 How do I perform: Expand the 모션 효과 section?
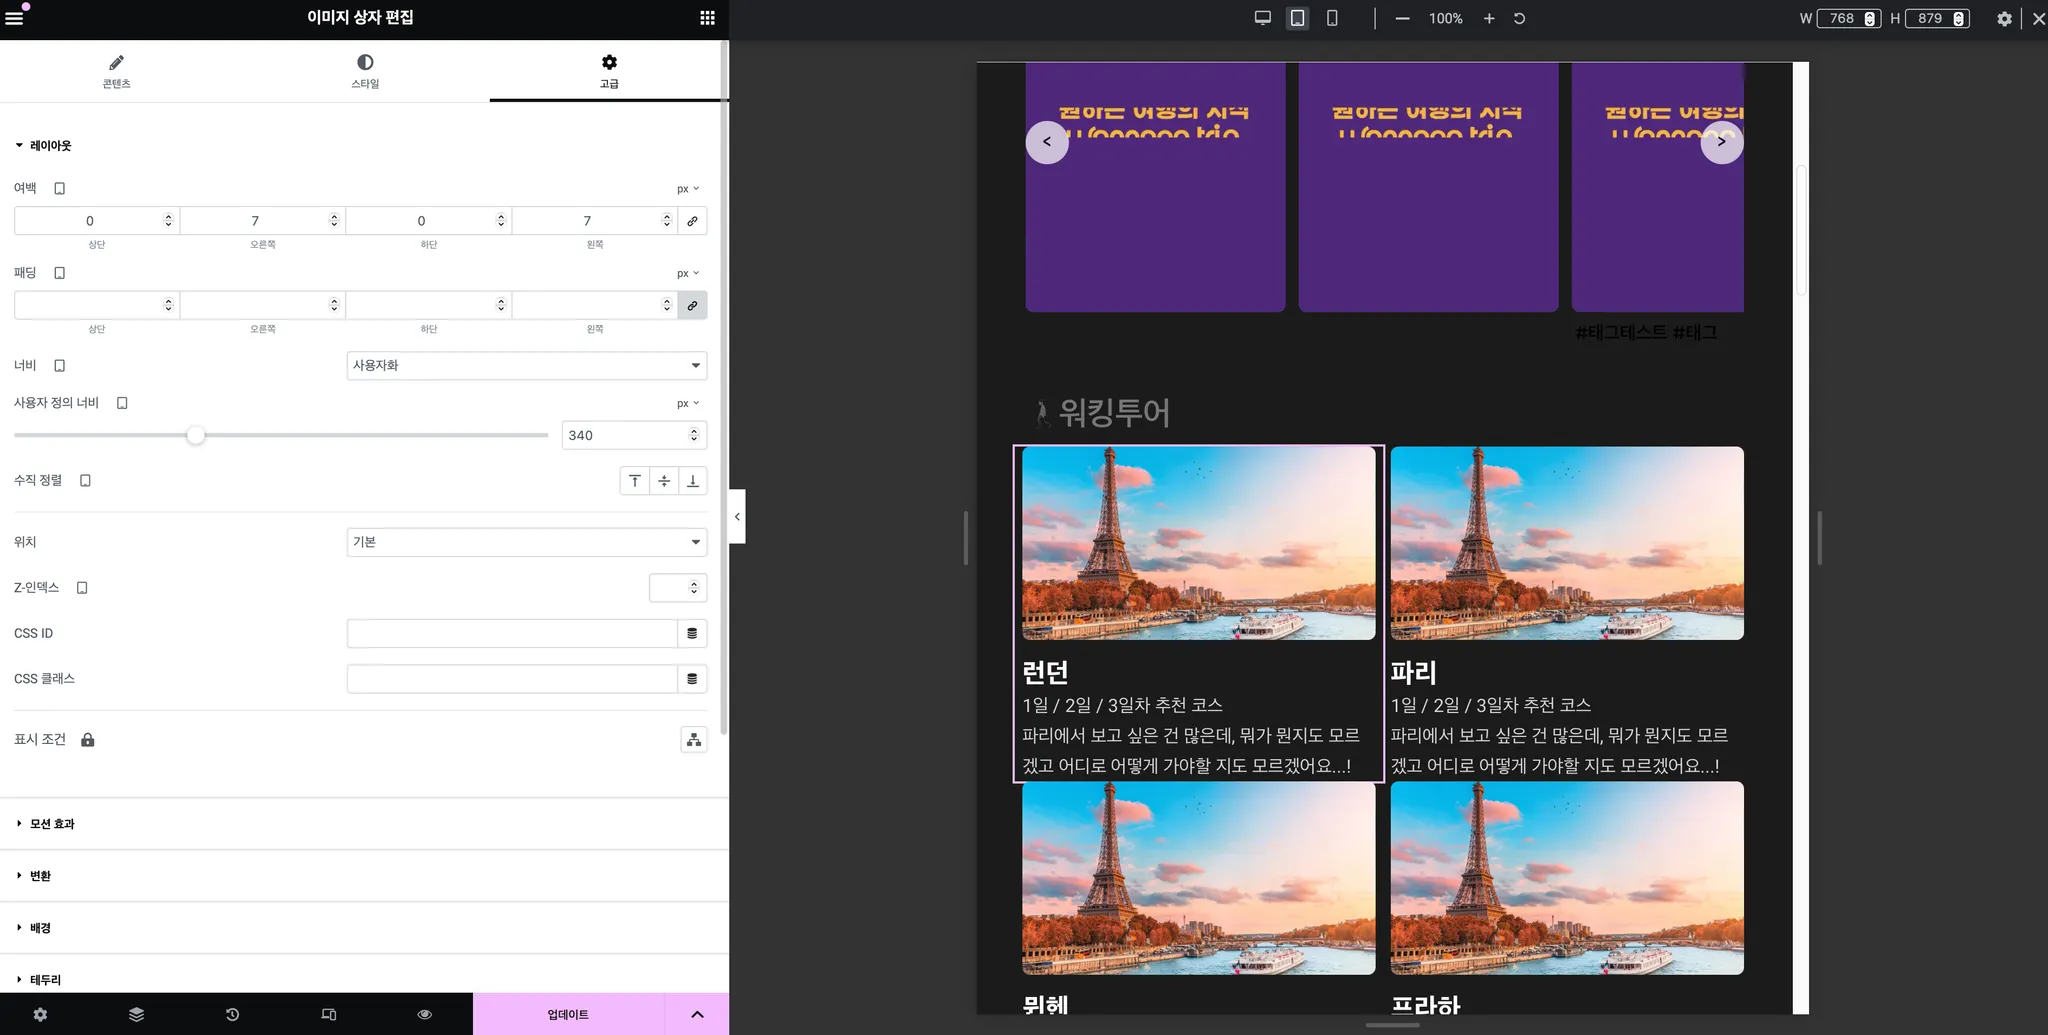point(52,824)
